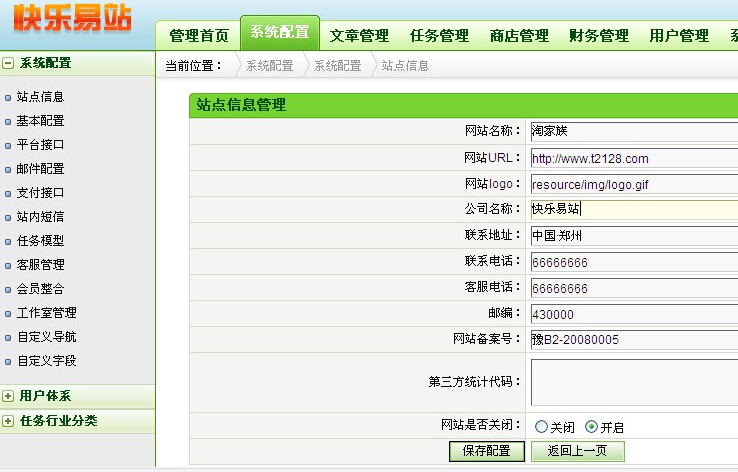Screen dimensions: 738x472
Task: Select the 系统配置 top tab
Action: (x=280, y=32)
